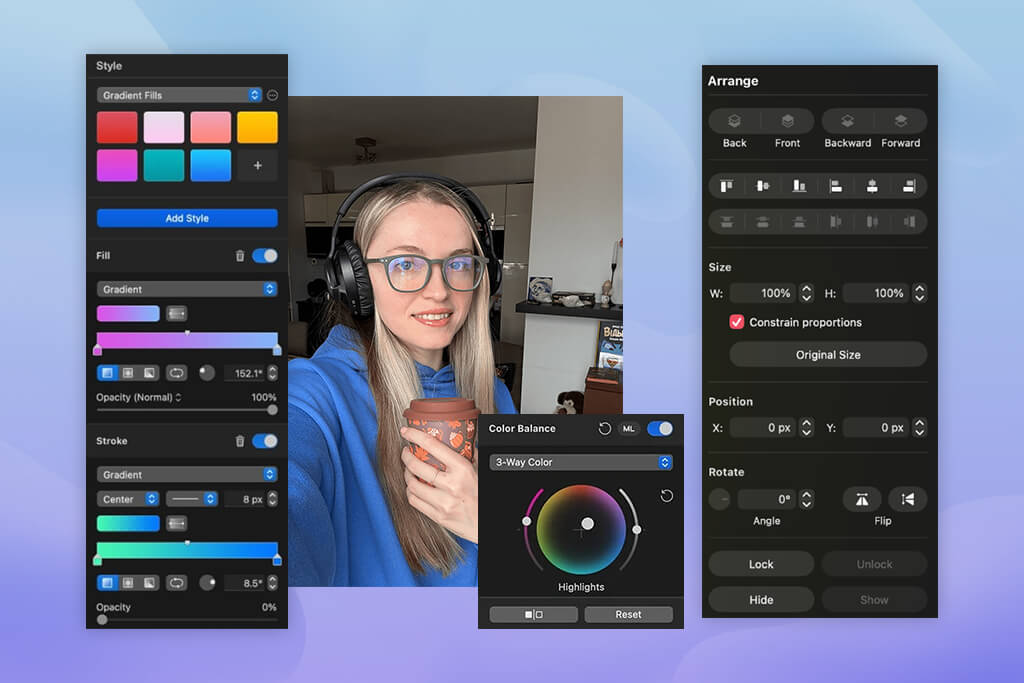
Task: Align objects to left edges
Action: click(x=835, y=186)
